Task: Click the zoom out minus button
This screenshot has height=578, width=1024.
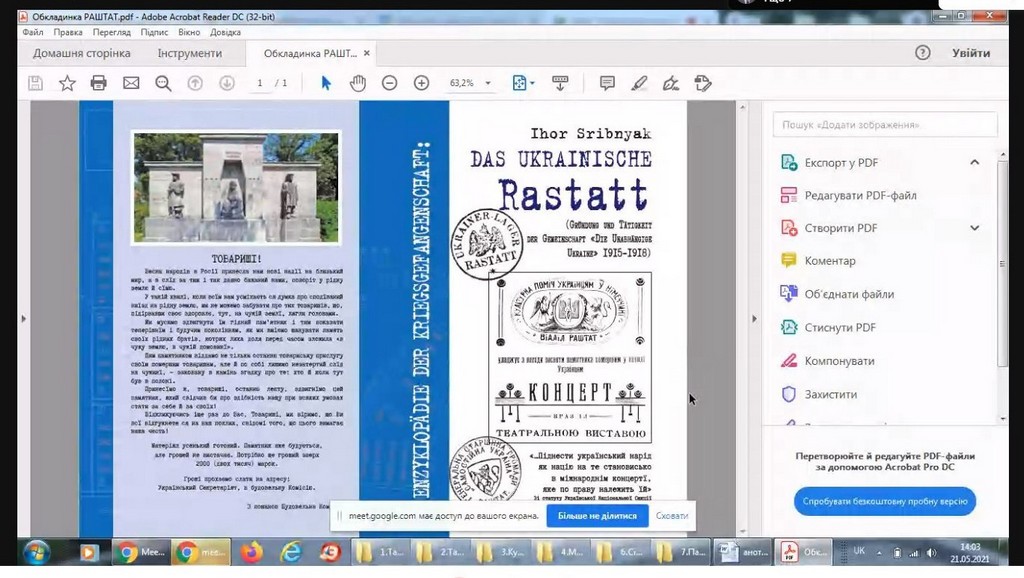Action: click(x=389, y=83)
